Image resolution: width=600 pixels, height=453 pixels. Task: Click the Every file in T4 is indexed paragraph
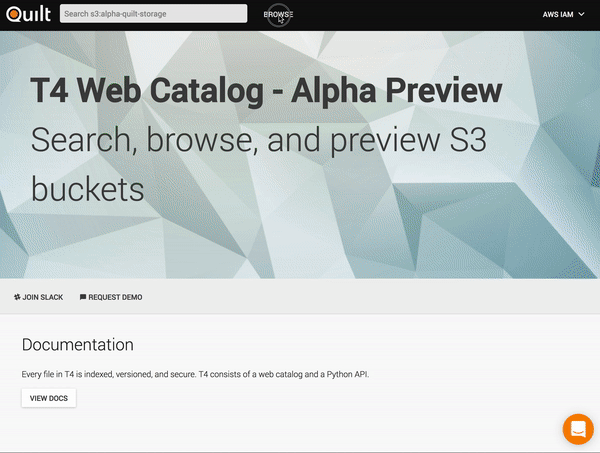[195, 374]
